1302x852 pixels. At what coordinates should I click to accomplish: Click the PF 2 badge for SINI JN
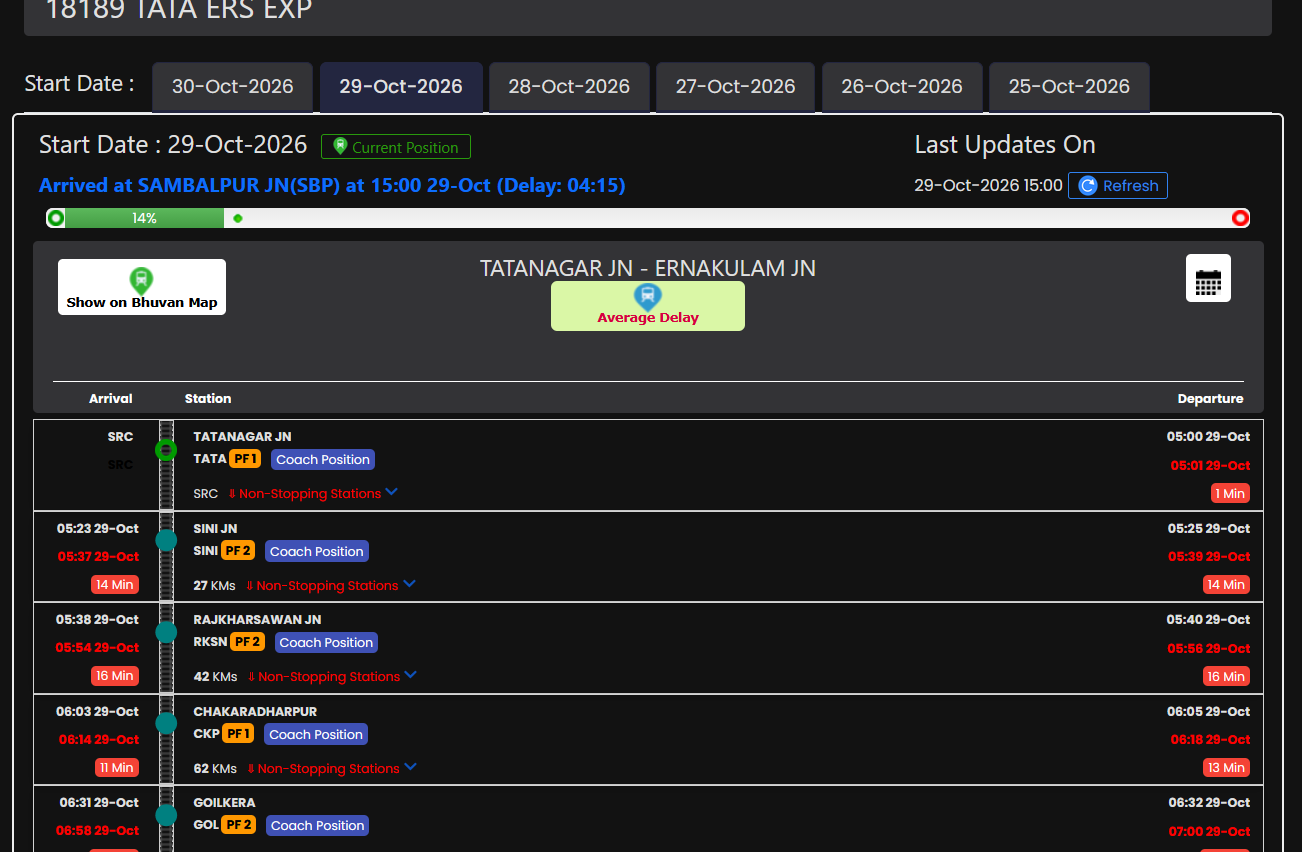click(x=238, y=551)
